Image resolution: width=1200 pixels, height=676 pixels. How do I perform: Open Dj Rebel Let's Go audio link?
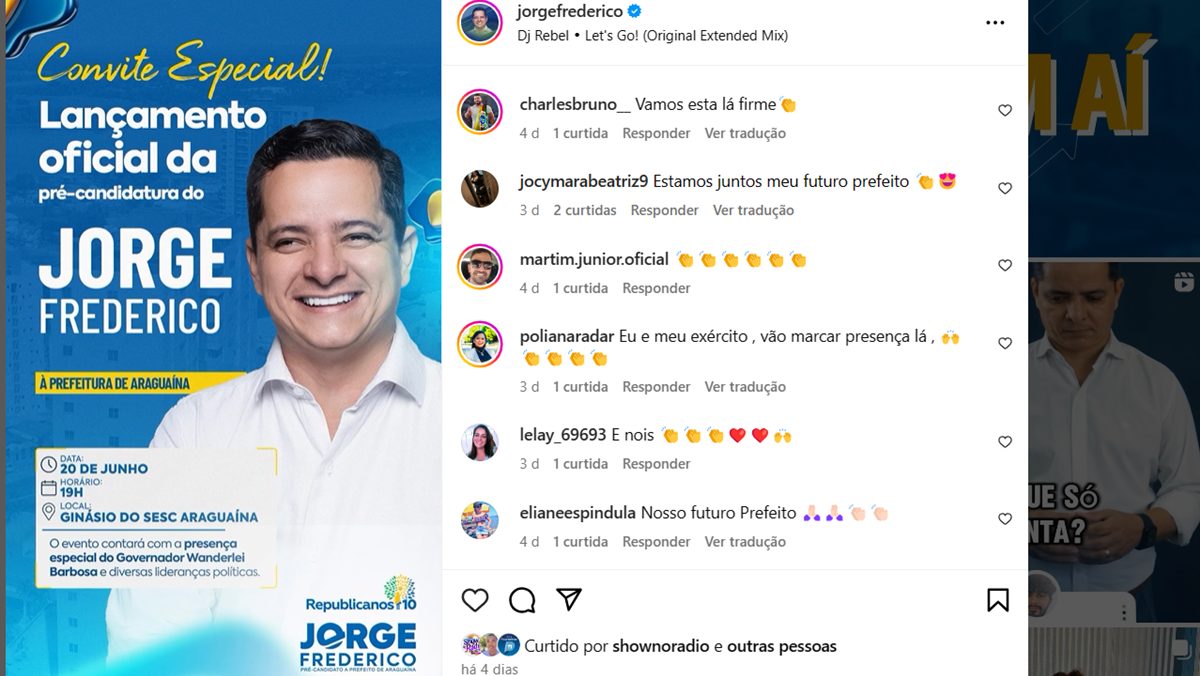pos(653,36)
